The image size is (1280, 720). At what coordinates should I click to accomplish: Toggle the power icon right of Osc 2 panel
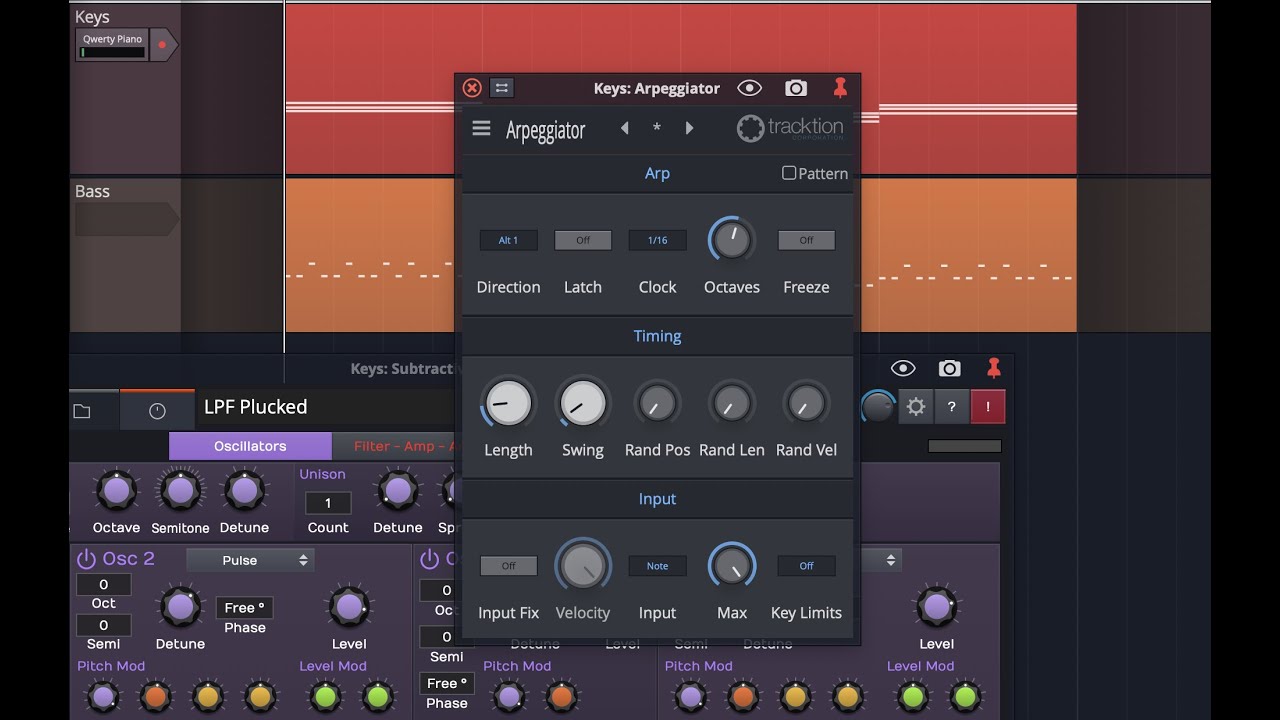[430, 559]
